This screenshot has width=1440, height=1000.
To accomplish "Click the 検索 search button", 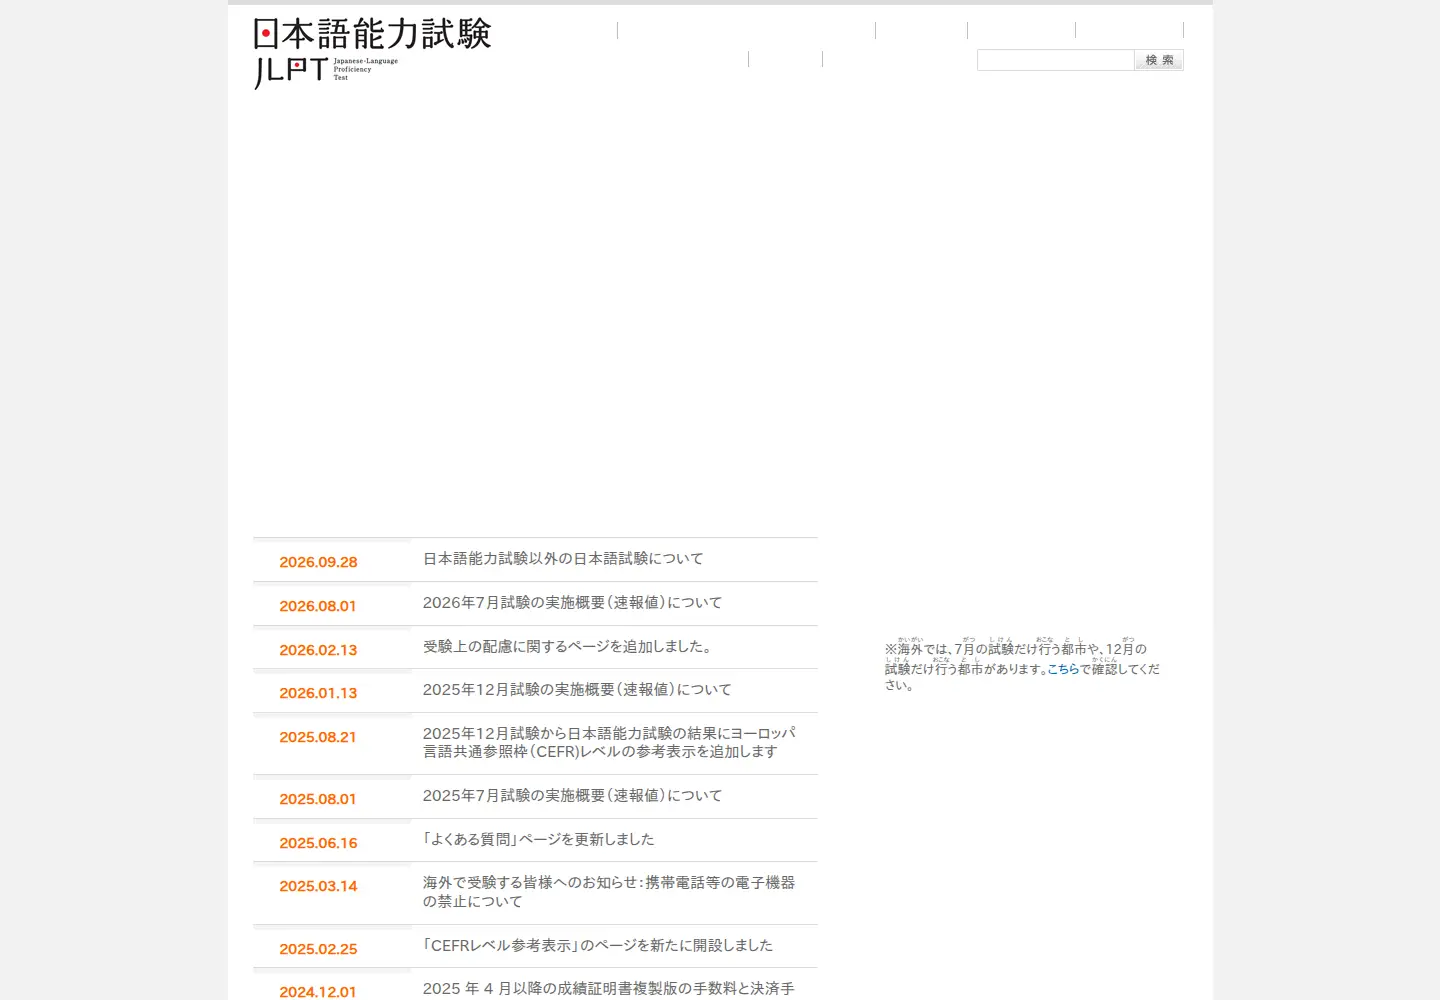I will click(1159, 60).
